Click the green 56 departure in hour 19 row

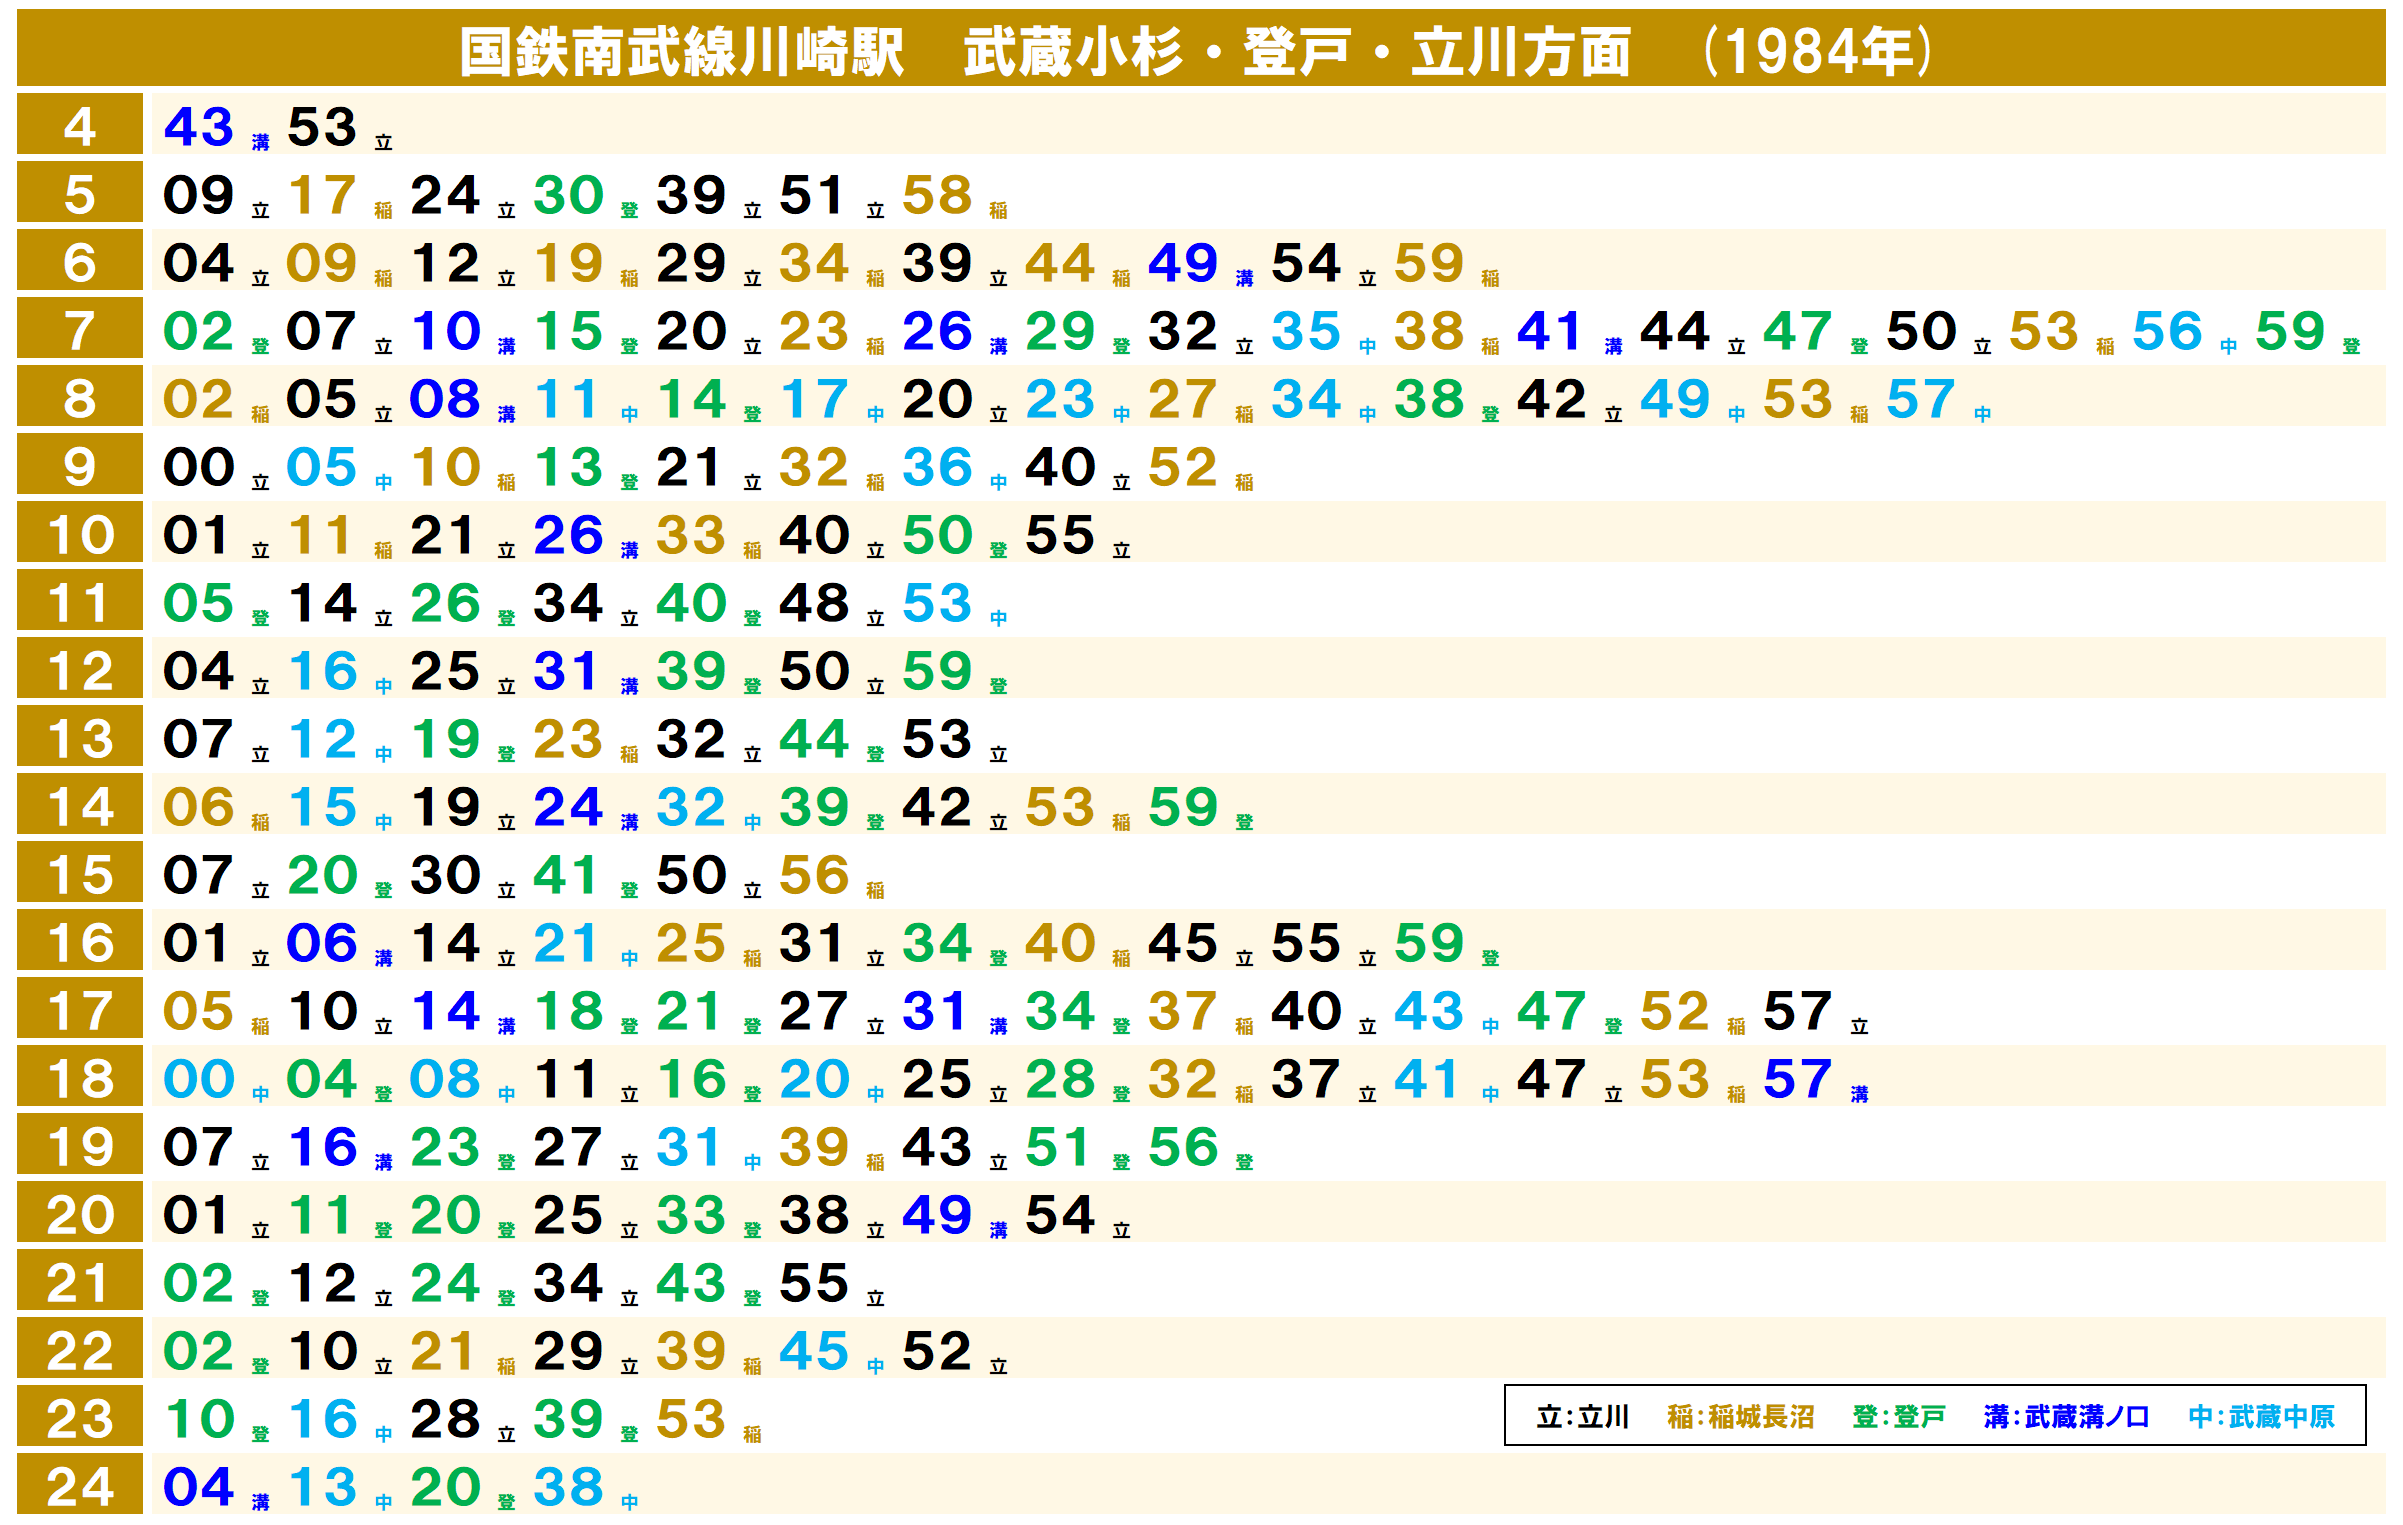click(1183, 1147)
